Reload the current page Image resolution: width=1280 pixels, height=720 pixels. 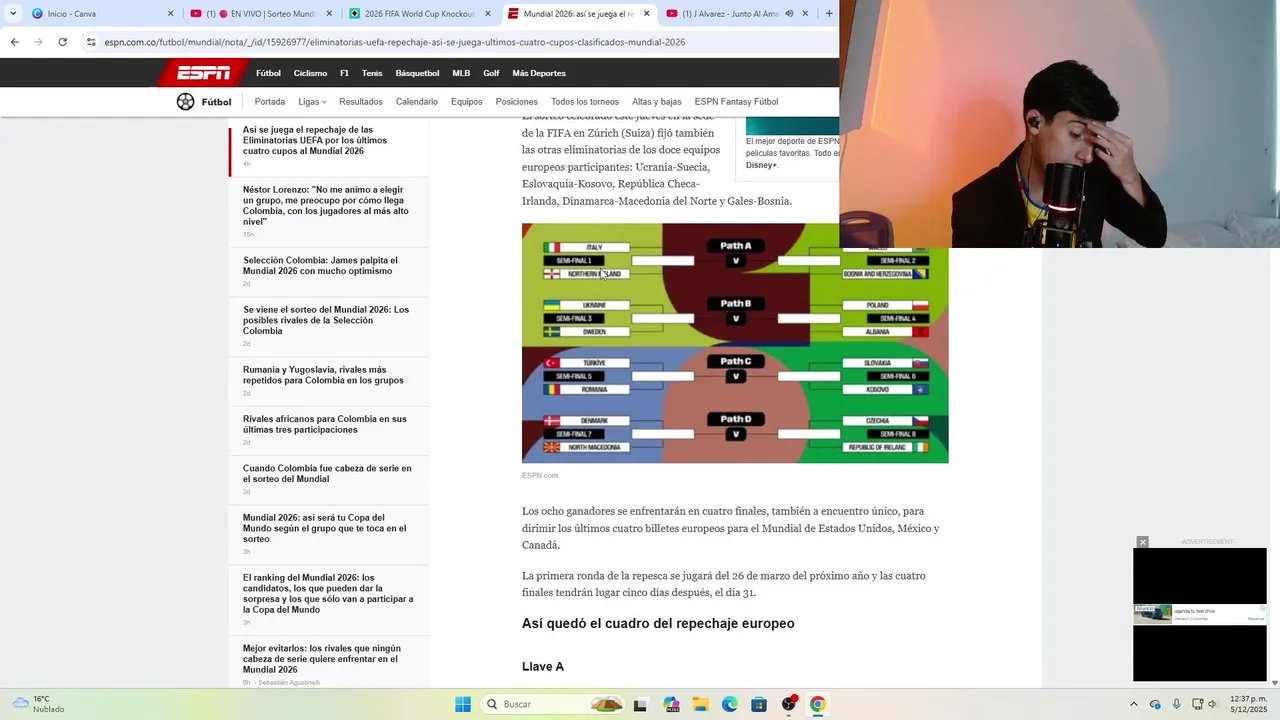coord(62,42)
